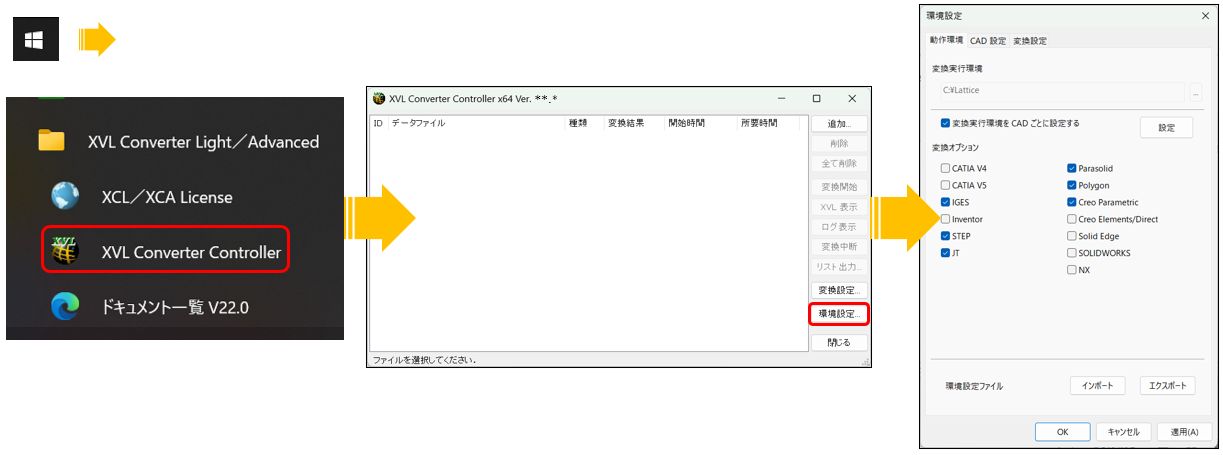
Task: Enable the Creo Elements/Direct checkbox
Action: [x=1072, y=219]
